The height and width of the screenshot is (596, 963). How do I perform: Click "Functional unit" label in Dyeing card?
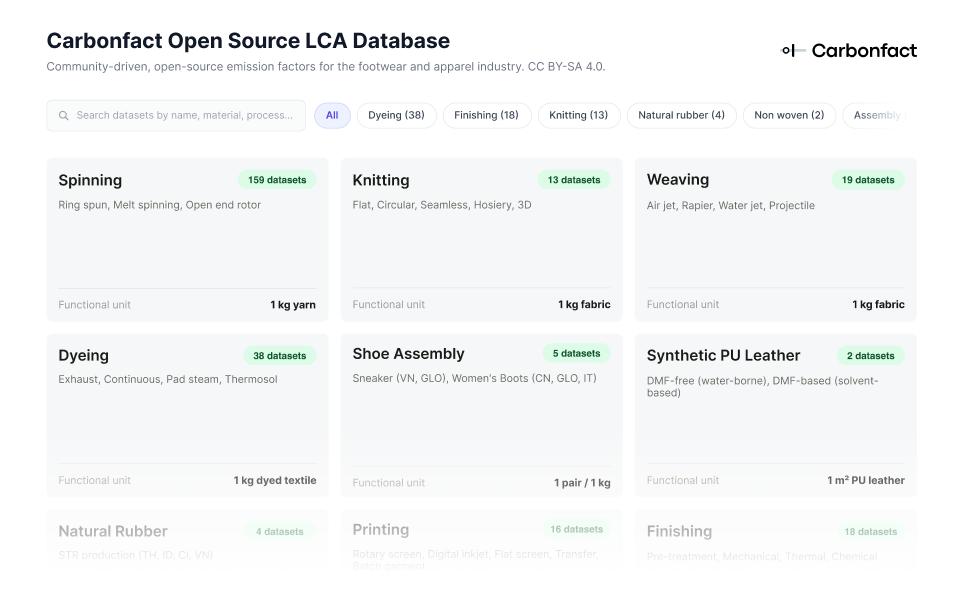(95, 480)
